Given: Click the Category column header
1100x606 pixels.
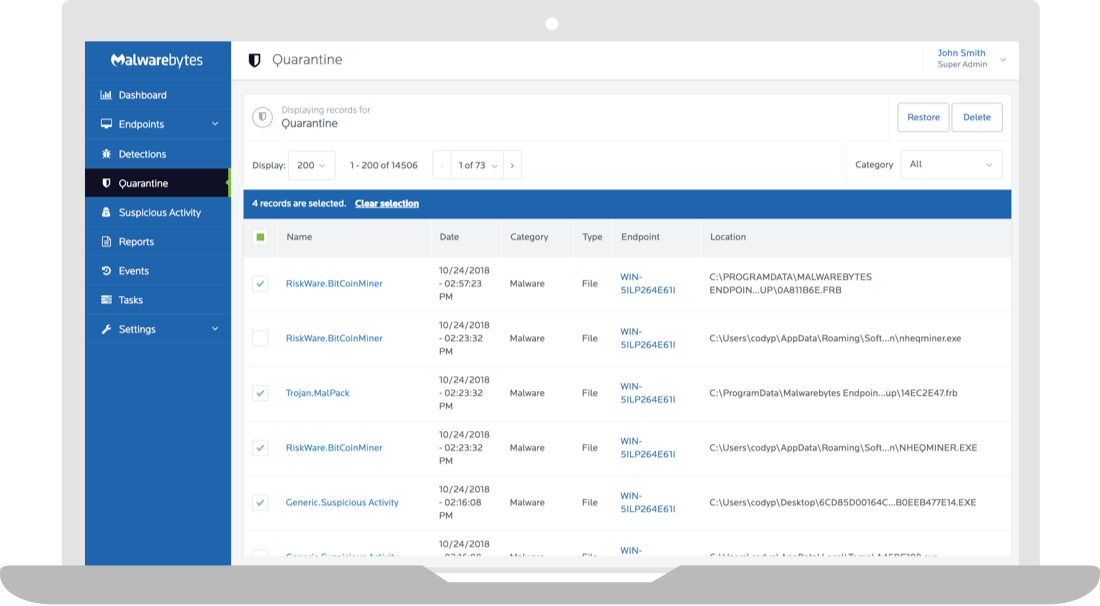Looking at the screenshot, I should point(529,237).
